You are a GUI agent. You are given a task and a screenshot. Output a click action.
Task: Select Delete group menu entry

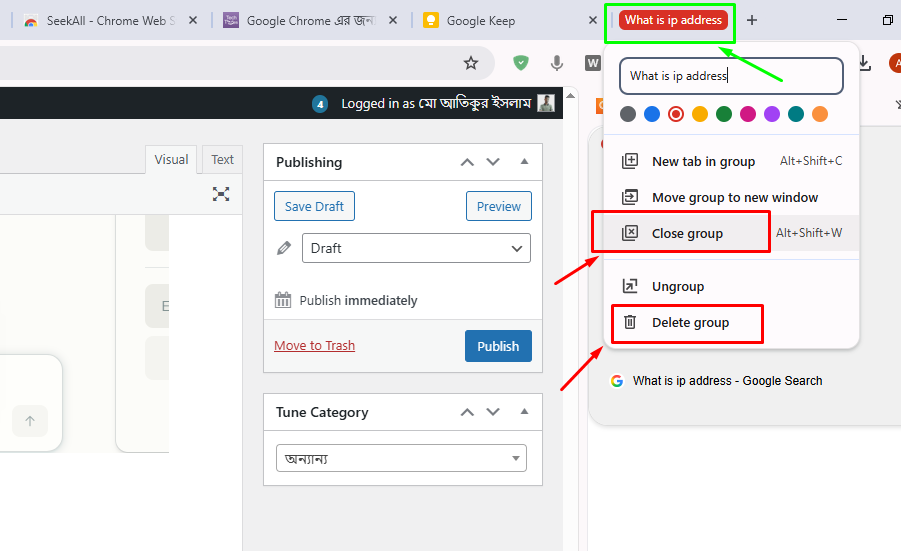[x=731, y=322]
